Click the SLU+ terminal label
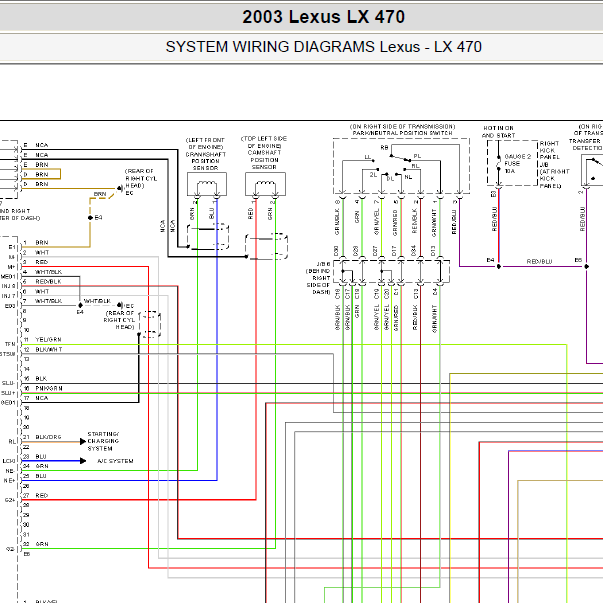Screen dimensions: 603x603 pyautogui.click(x=8, y=393)
